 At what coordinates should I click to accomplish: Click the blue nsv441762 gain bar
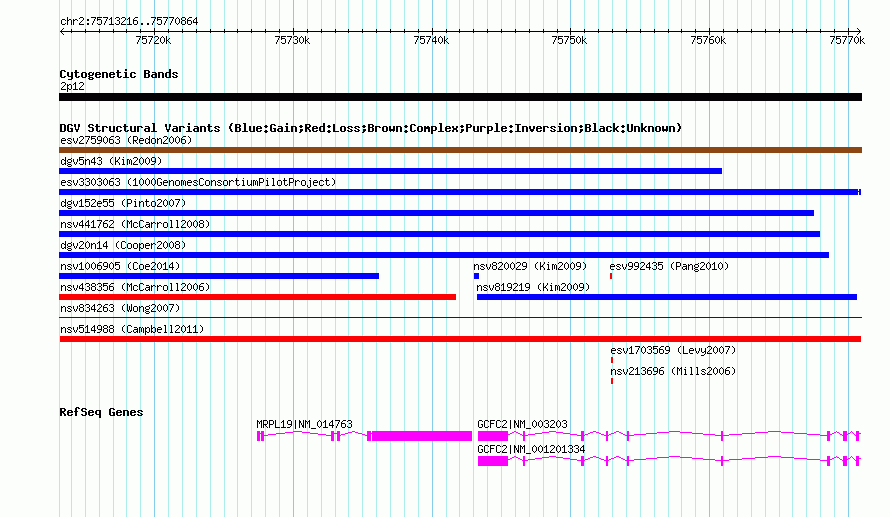[x=439, y=234]
